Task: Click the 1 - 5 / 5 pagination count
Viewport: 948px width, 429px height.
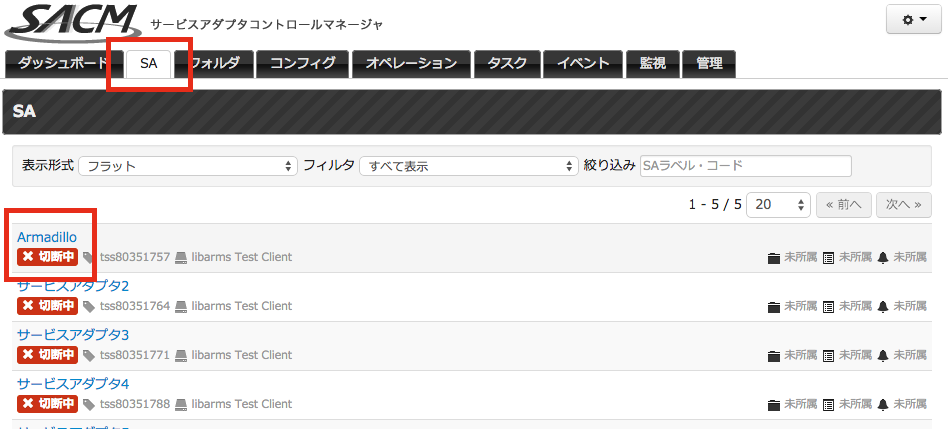Action: coord(715,205)
